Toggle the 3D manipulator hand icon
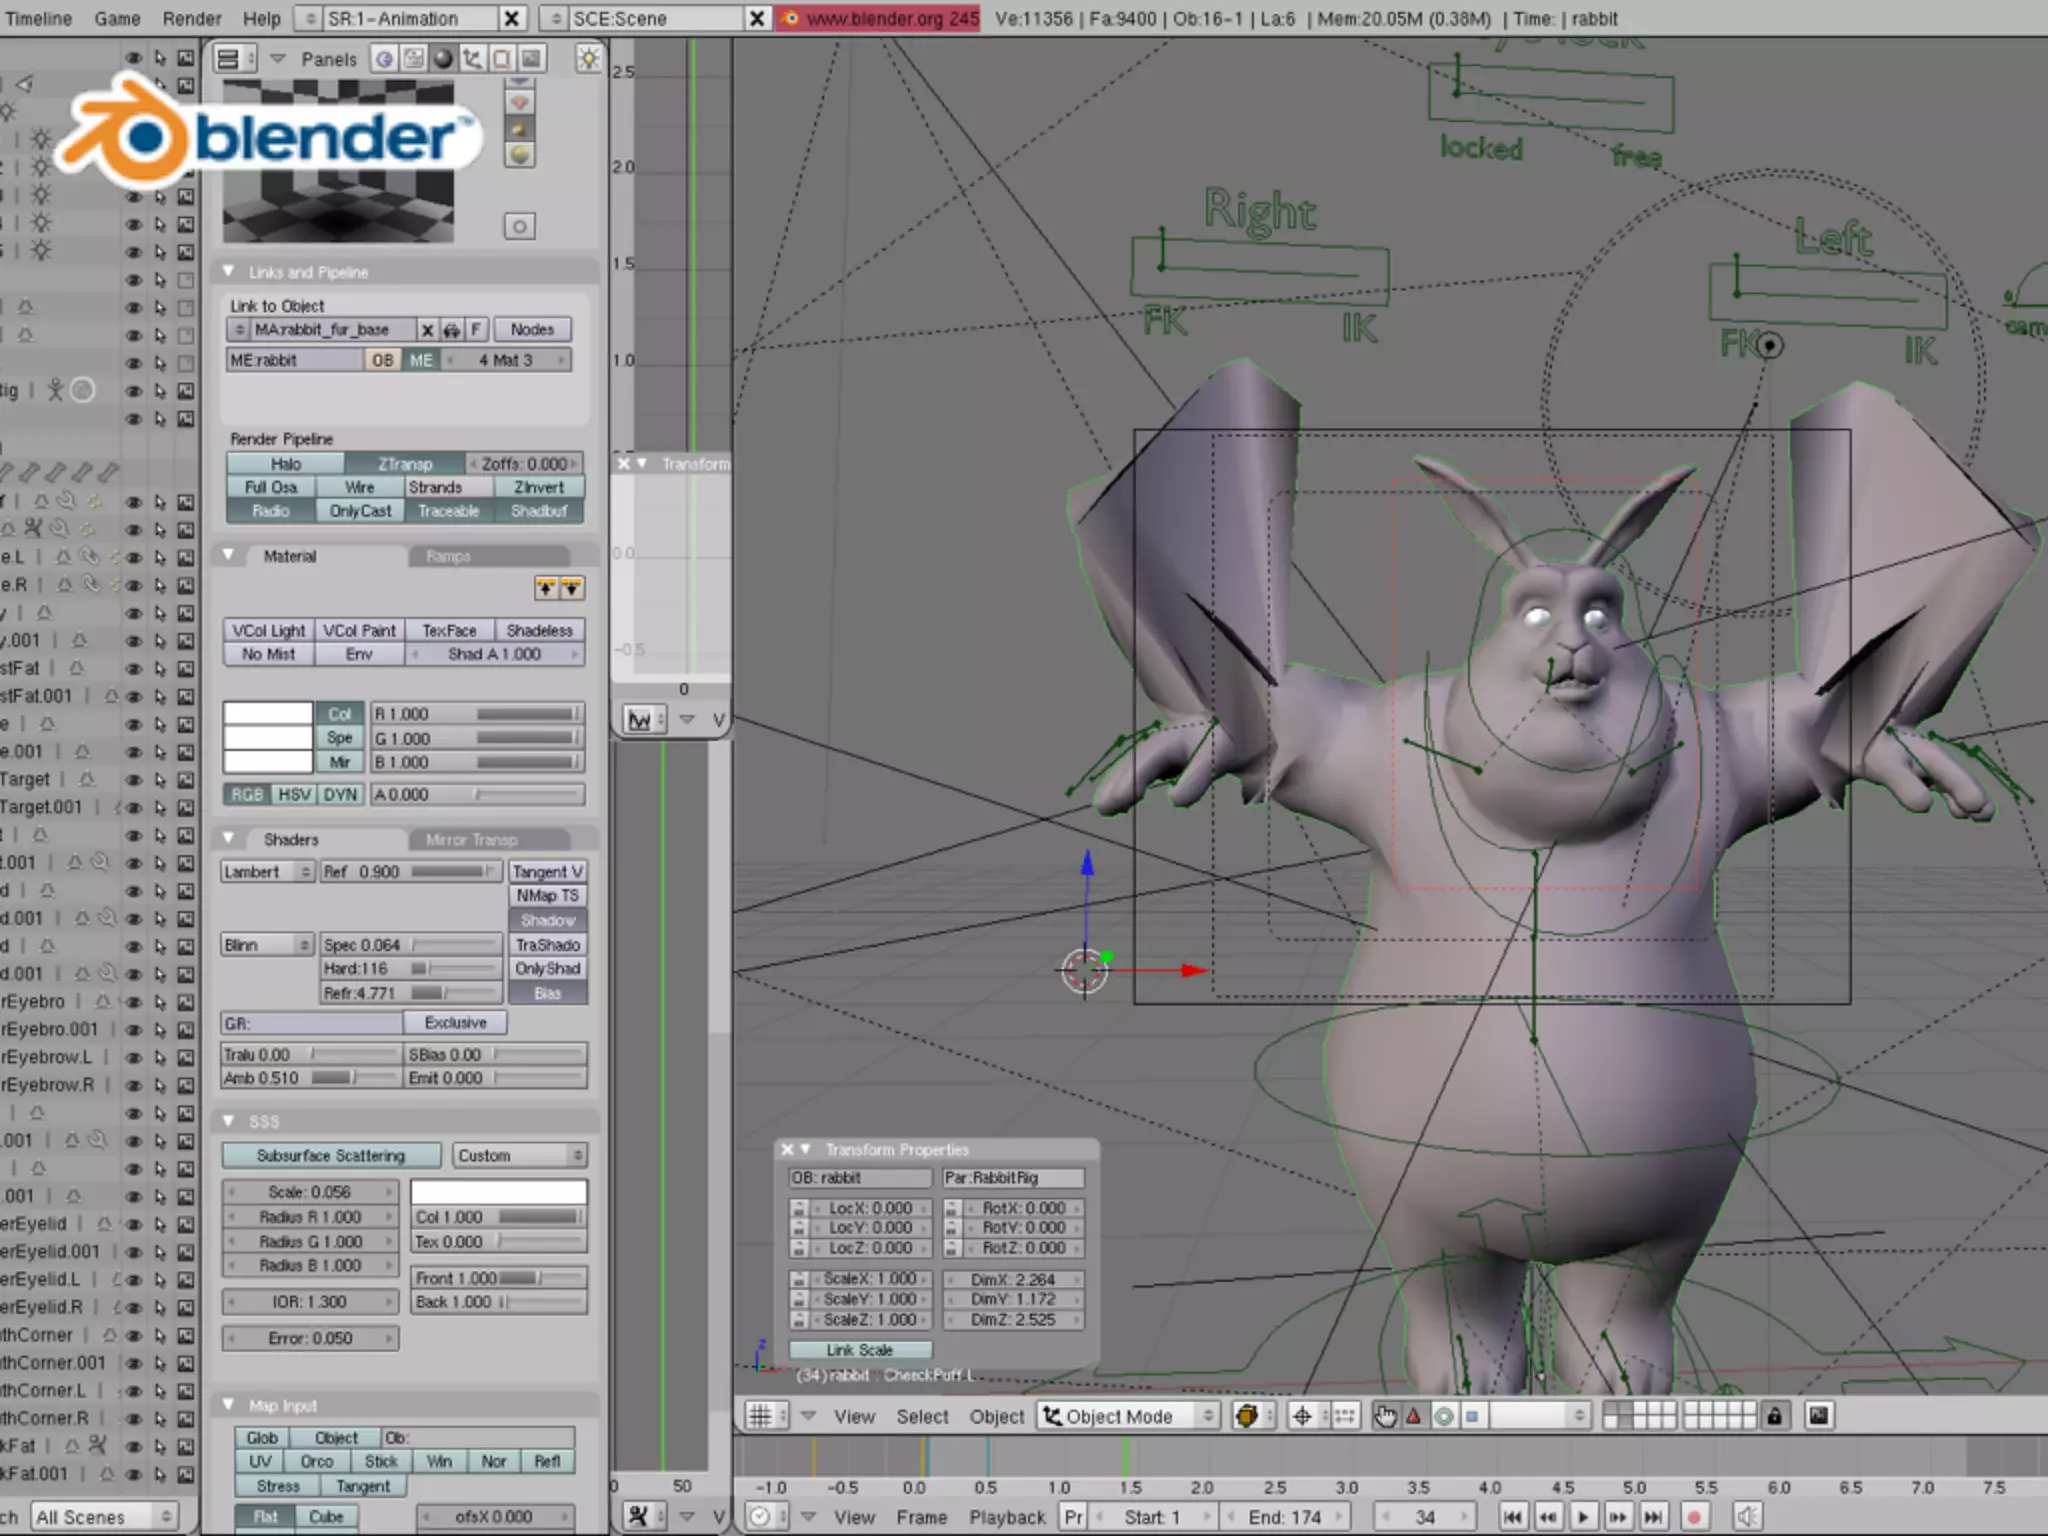Image resolution: width=2048 pixels, height=1536 pixels. pyautogui.click(x=1385, y=1416)
